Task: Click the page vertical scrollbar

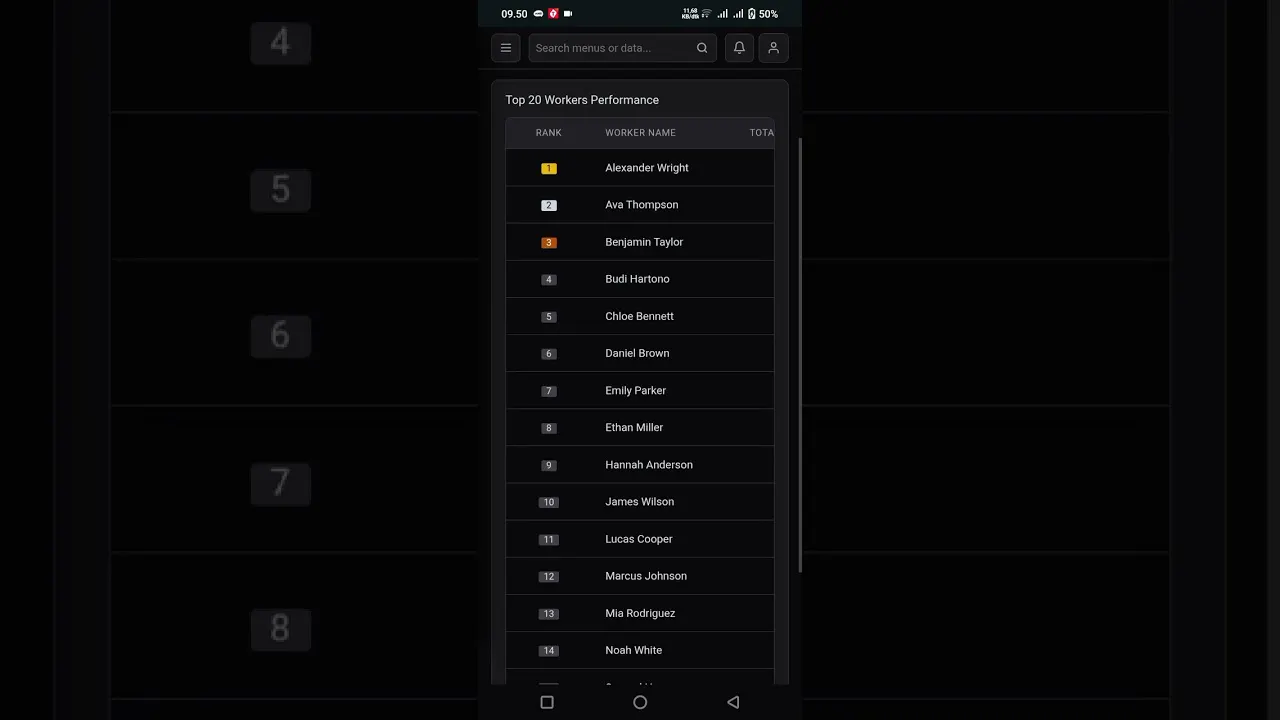Action: (799, 355)
